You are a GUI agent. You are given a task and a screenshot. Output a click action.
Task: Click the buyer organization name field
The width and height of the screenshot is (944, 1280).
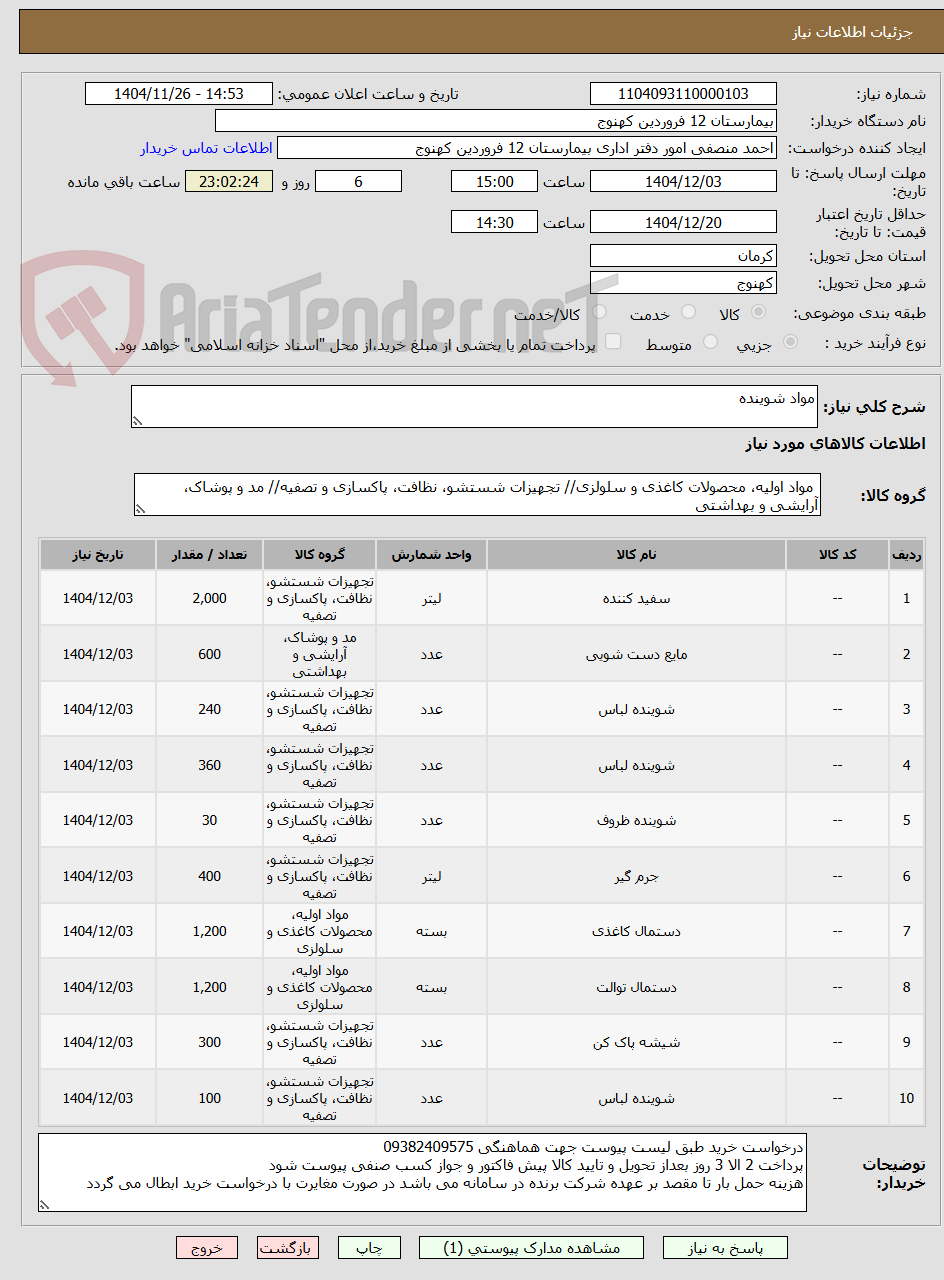click(496, 121)
